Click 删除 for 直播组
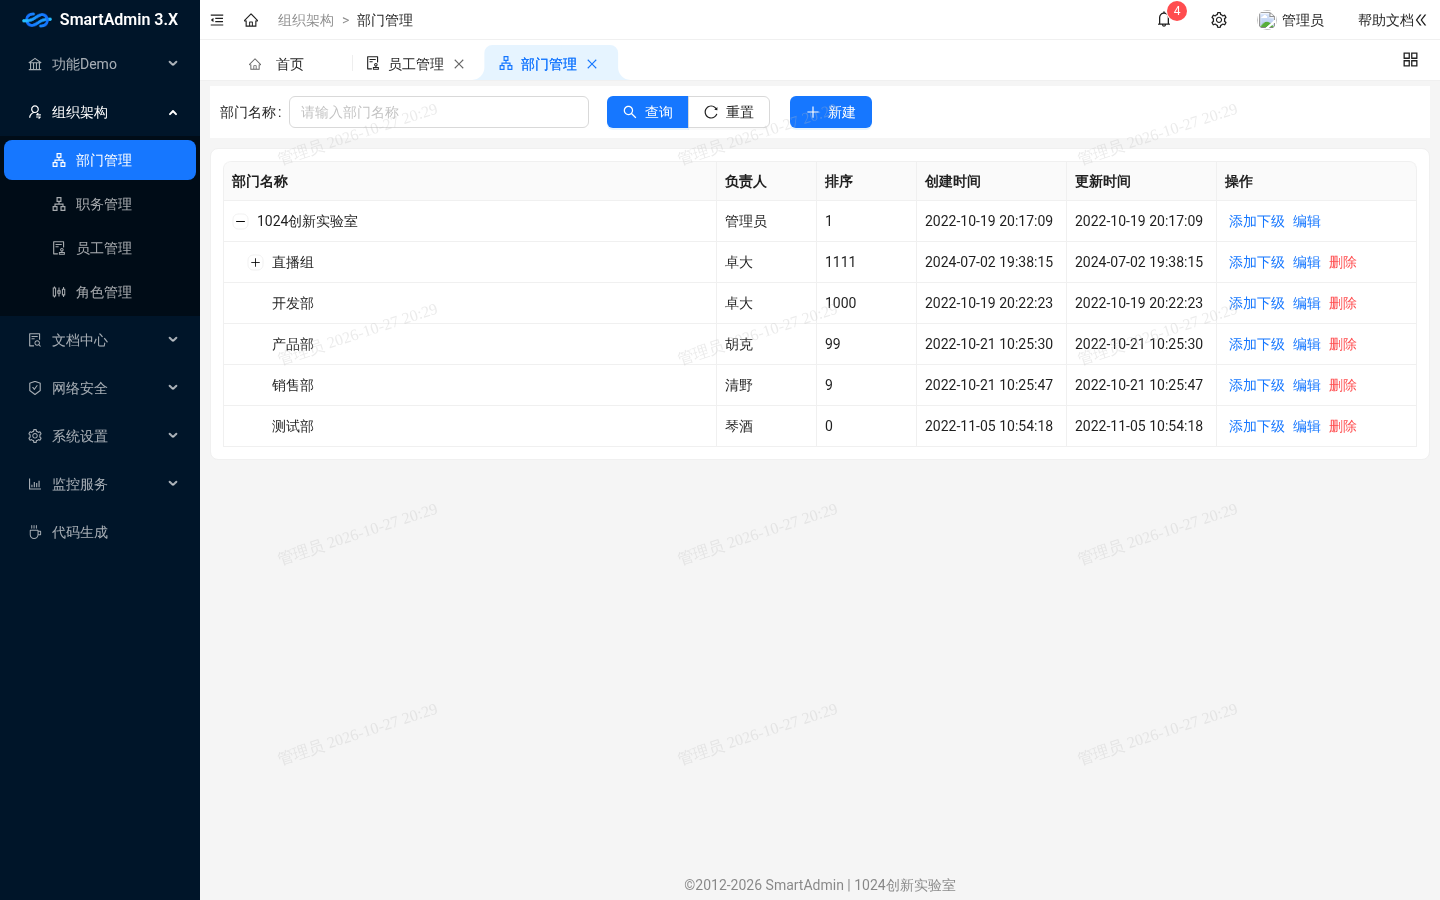Image resolution: width=1440 pixels, height=900 pixels. [1342, 262]
